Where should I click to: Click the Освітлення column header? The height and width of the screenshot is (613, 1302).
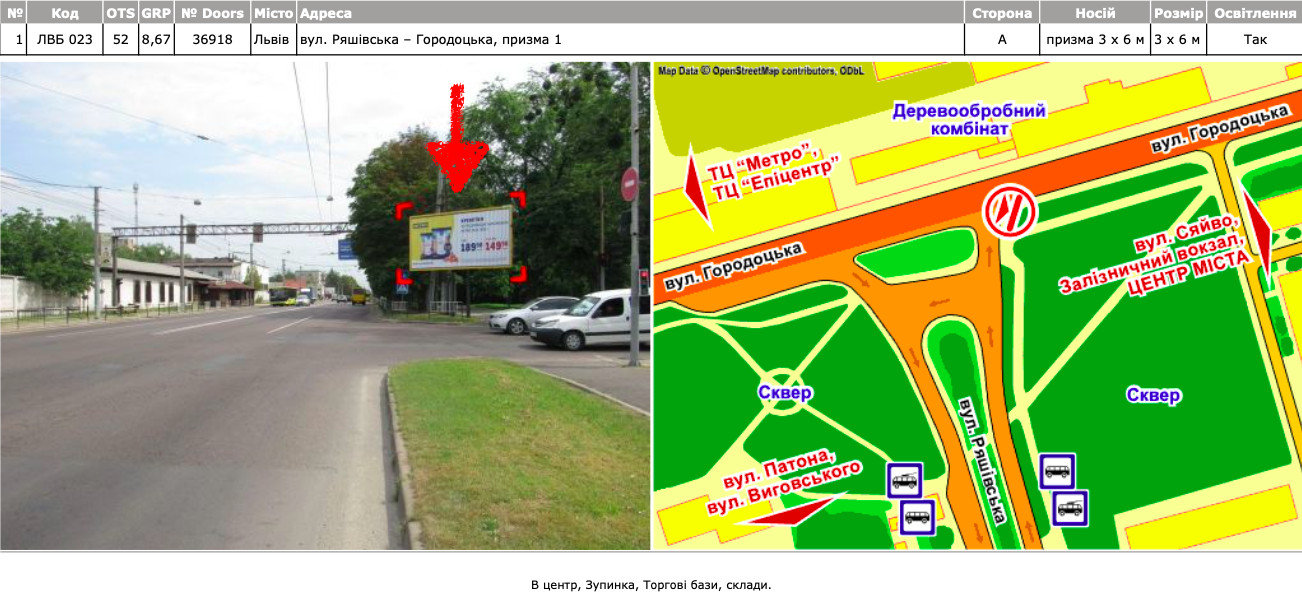tap(1254, 13)
